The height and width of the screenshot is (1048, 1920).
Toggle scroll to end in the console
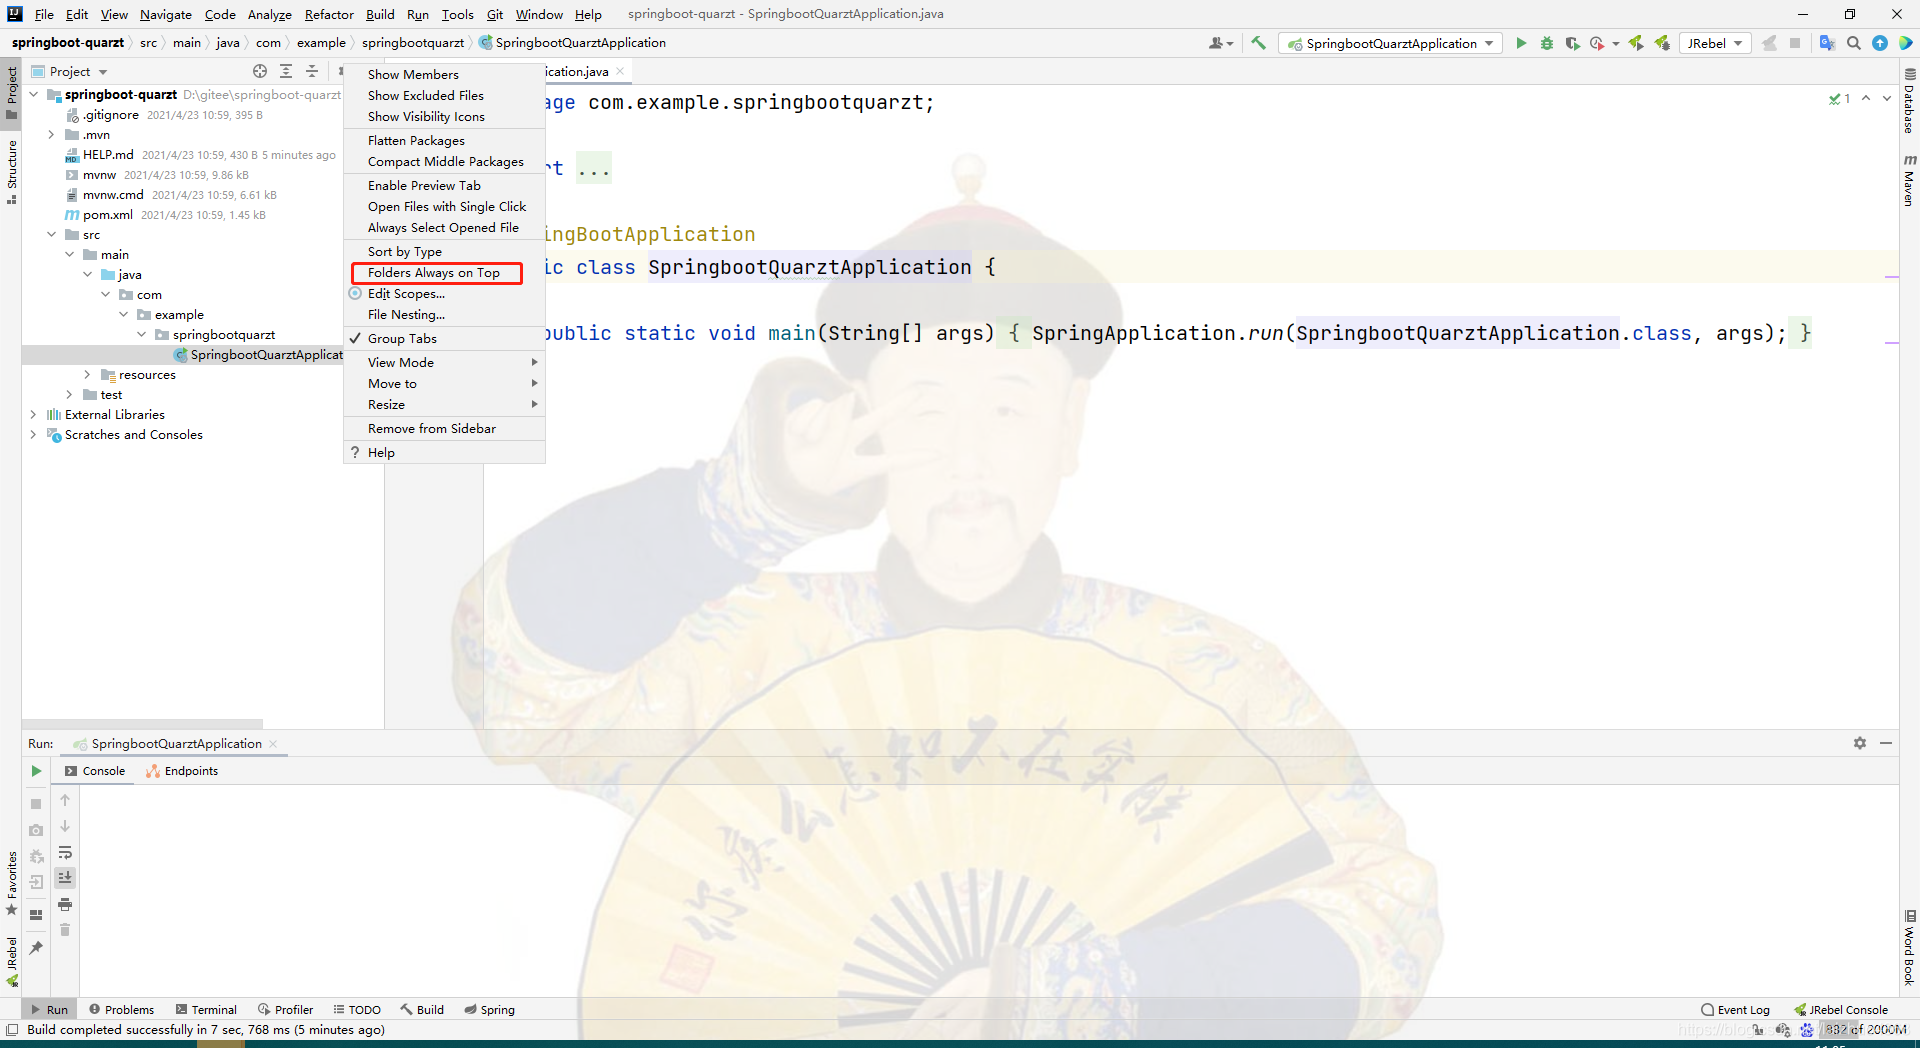pyautogui.click(x=65, y=877)
